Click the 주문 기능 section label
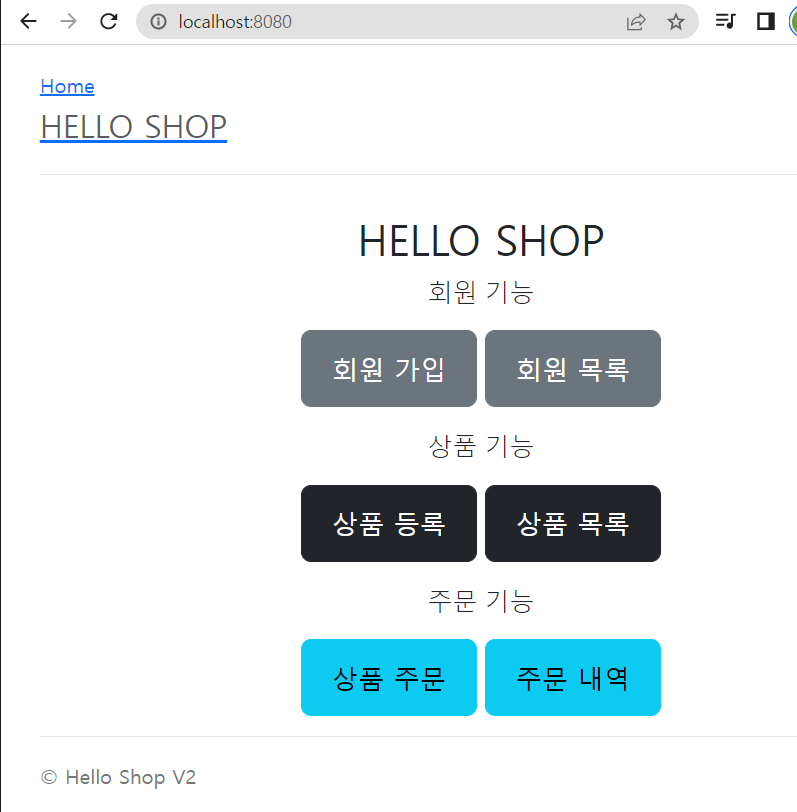The height and width of the screenshot is (812, 797). pyautogui.click(x=481, y=601)
